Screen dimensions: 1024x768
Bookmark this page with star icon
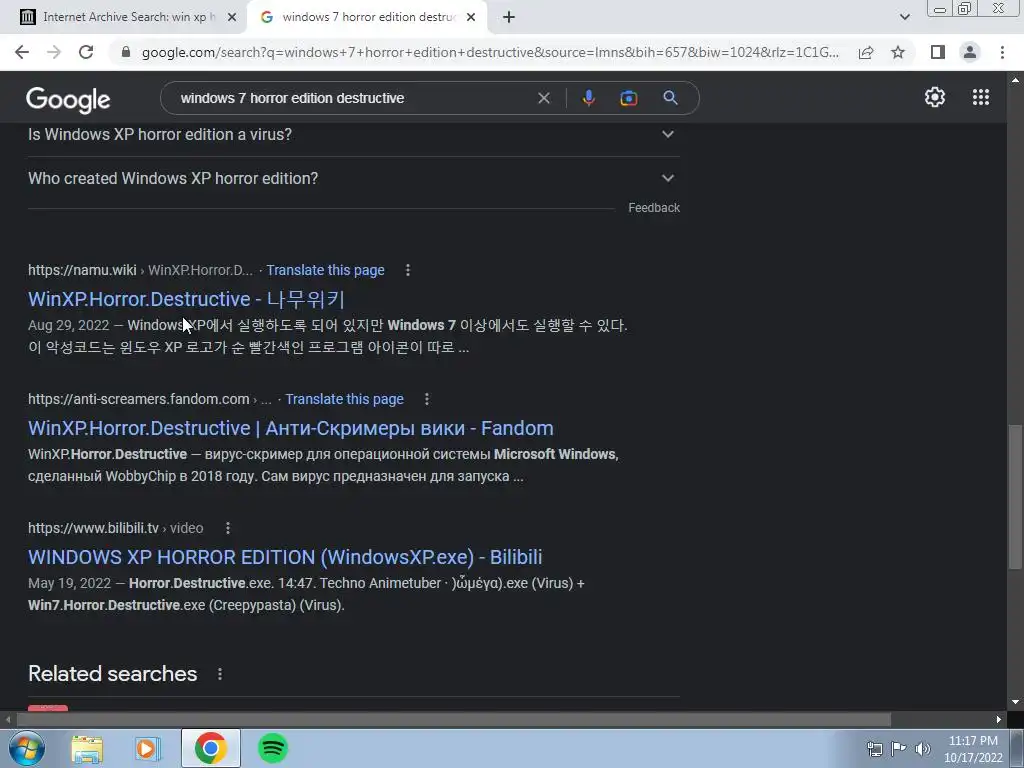coord(898,52)
